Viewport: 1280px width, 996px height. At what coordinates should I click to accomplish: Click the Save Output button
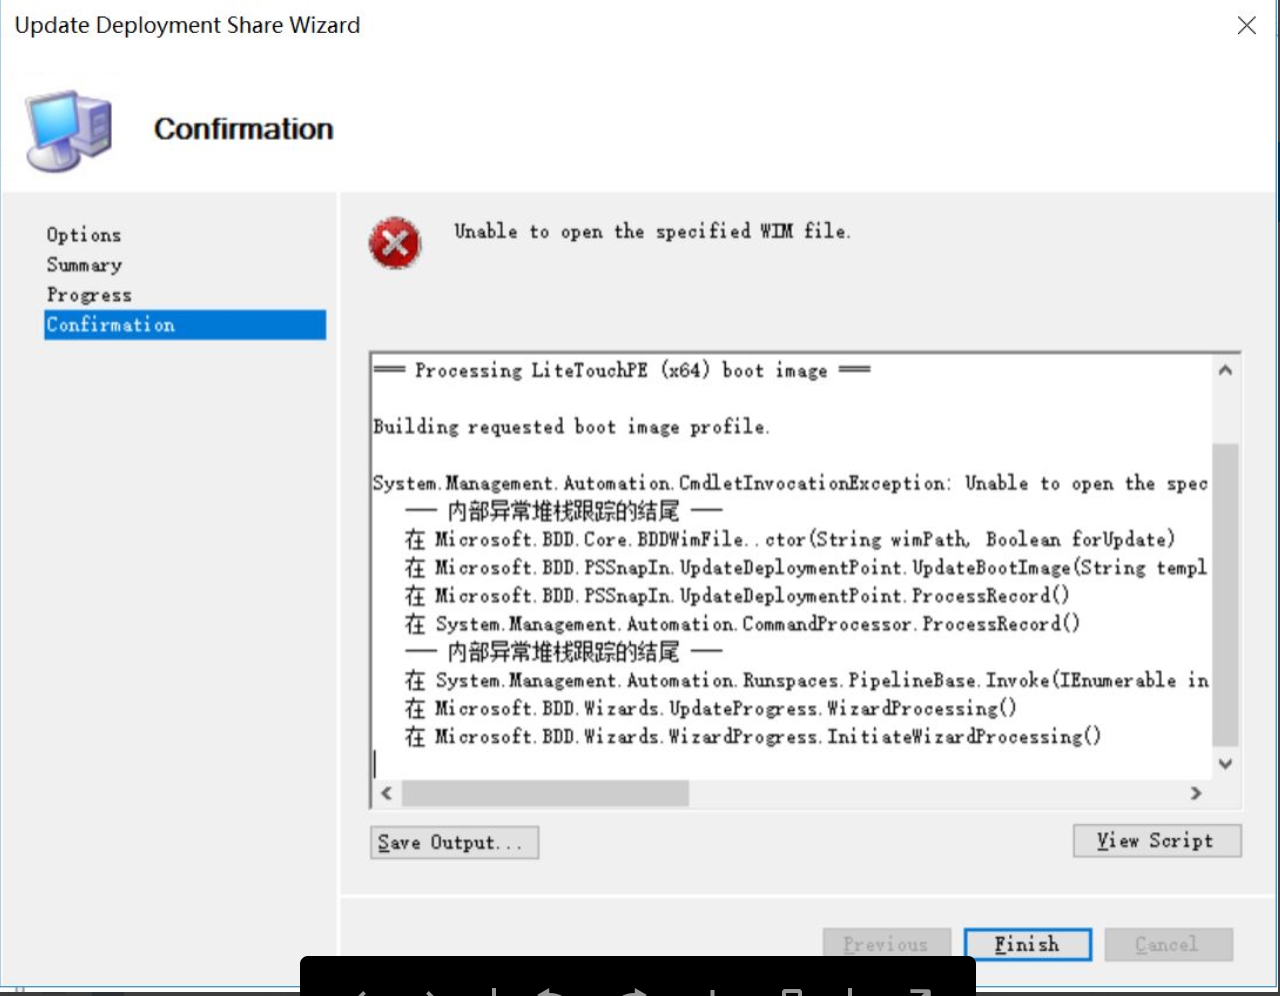click(x=454, y=842)
